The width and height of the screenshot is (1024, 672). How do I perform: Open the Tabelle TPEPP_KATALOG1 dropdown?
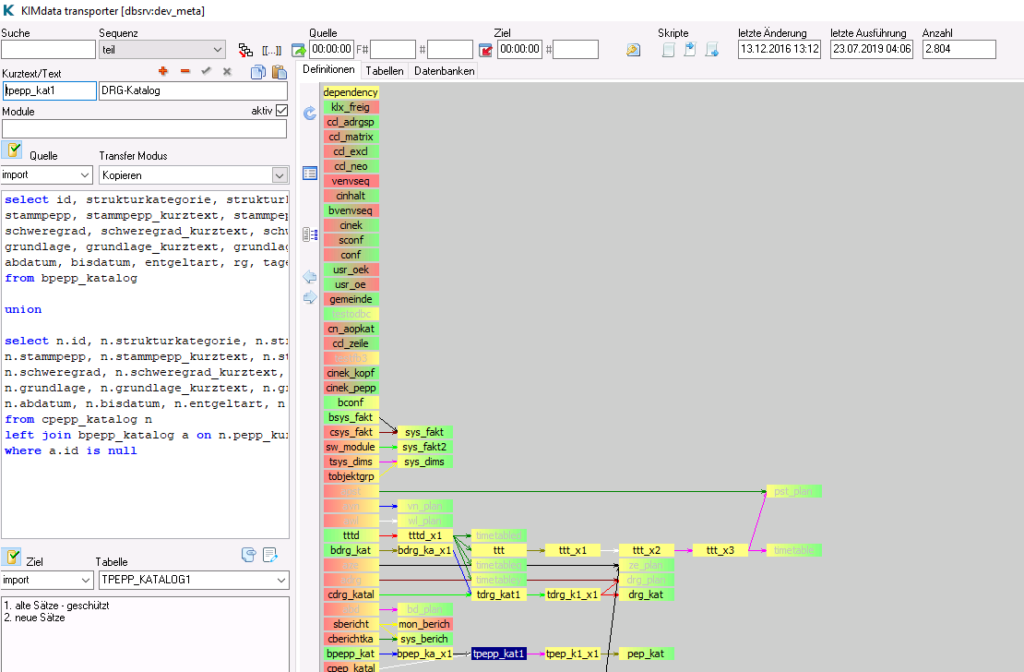point(194,580)
